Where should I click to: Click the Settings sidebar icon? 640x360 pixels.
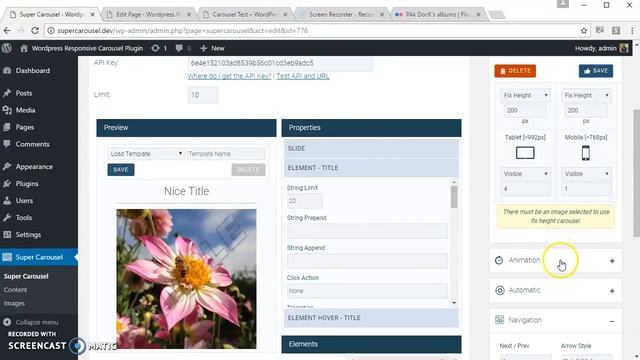click(x=7, y=235)
